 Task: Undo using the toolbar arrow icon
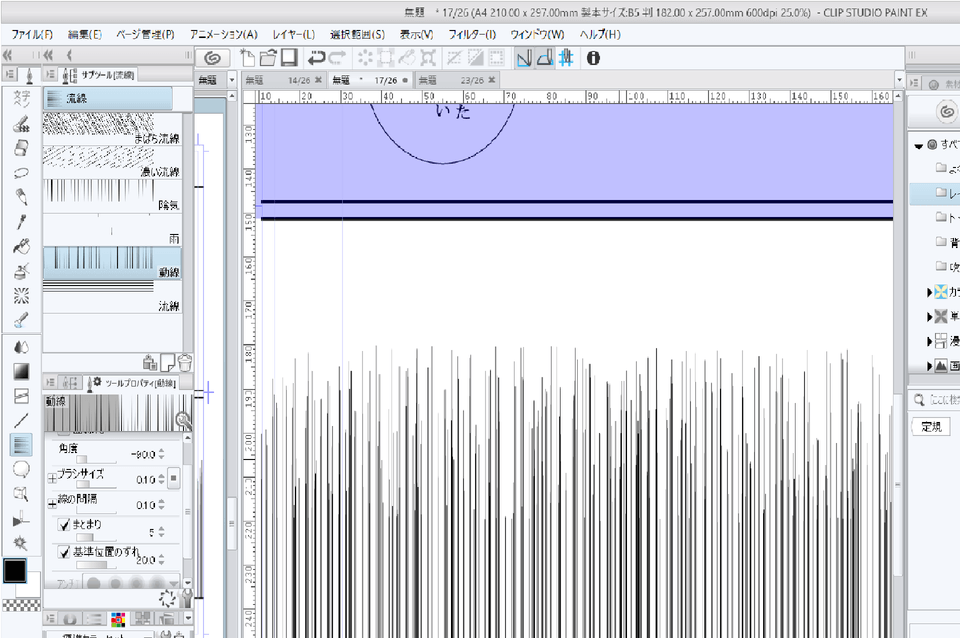point(317,58)
